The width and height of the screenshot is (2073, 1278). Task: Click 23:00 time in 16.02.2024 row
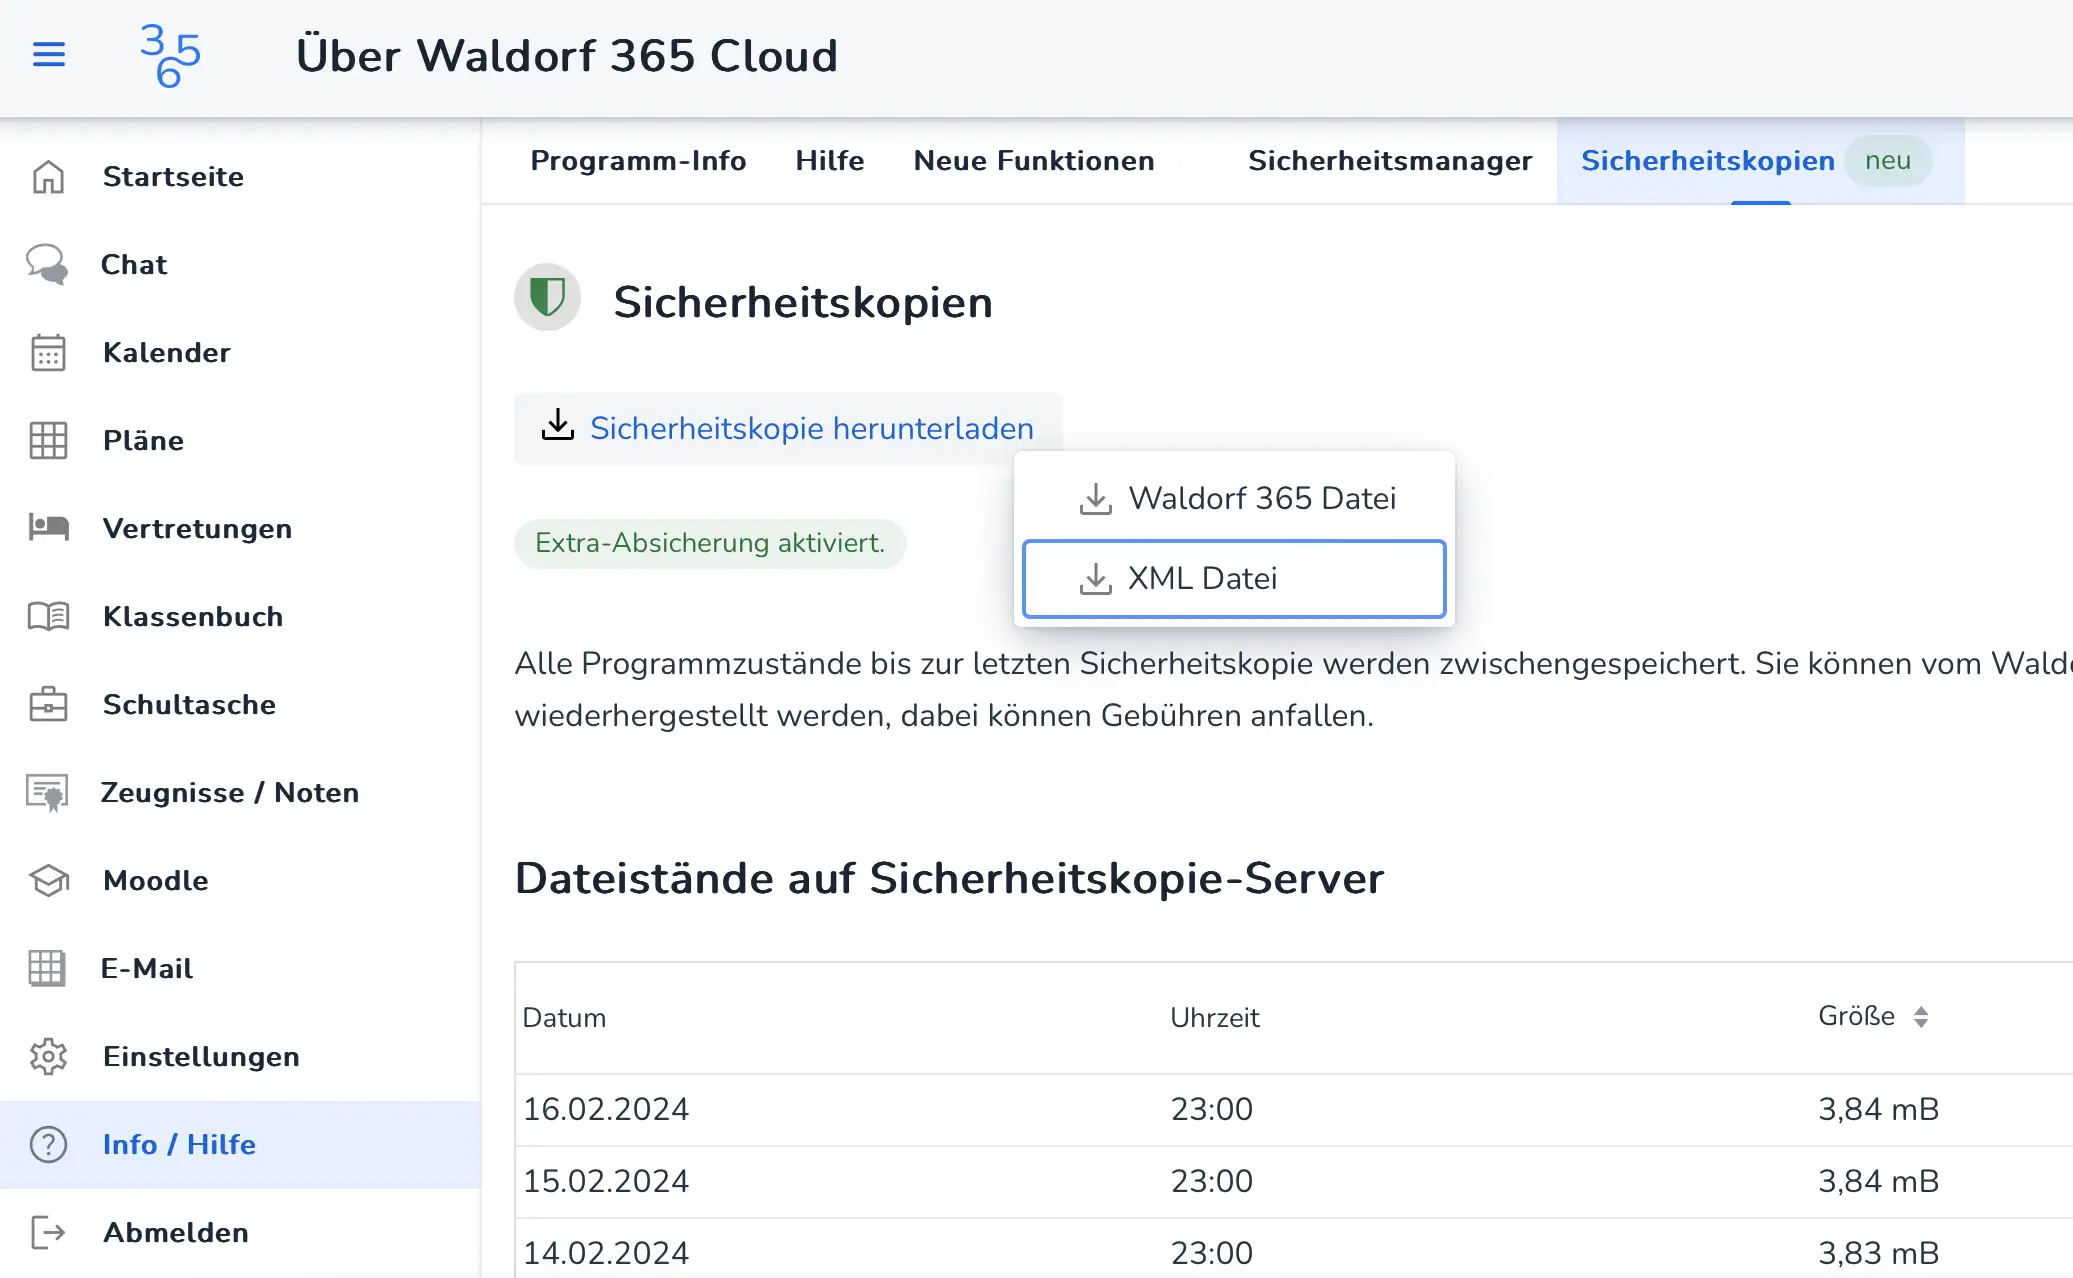(x=1211, y=1109)
